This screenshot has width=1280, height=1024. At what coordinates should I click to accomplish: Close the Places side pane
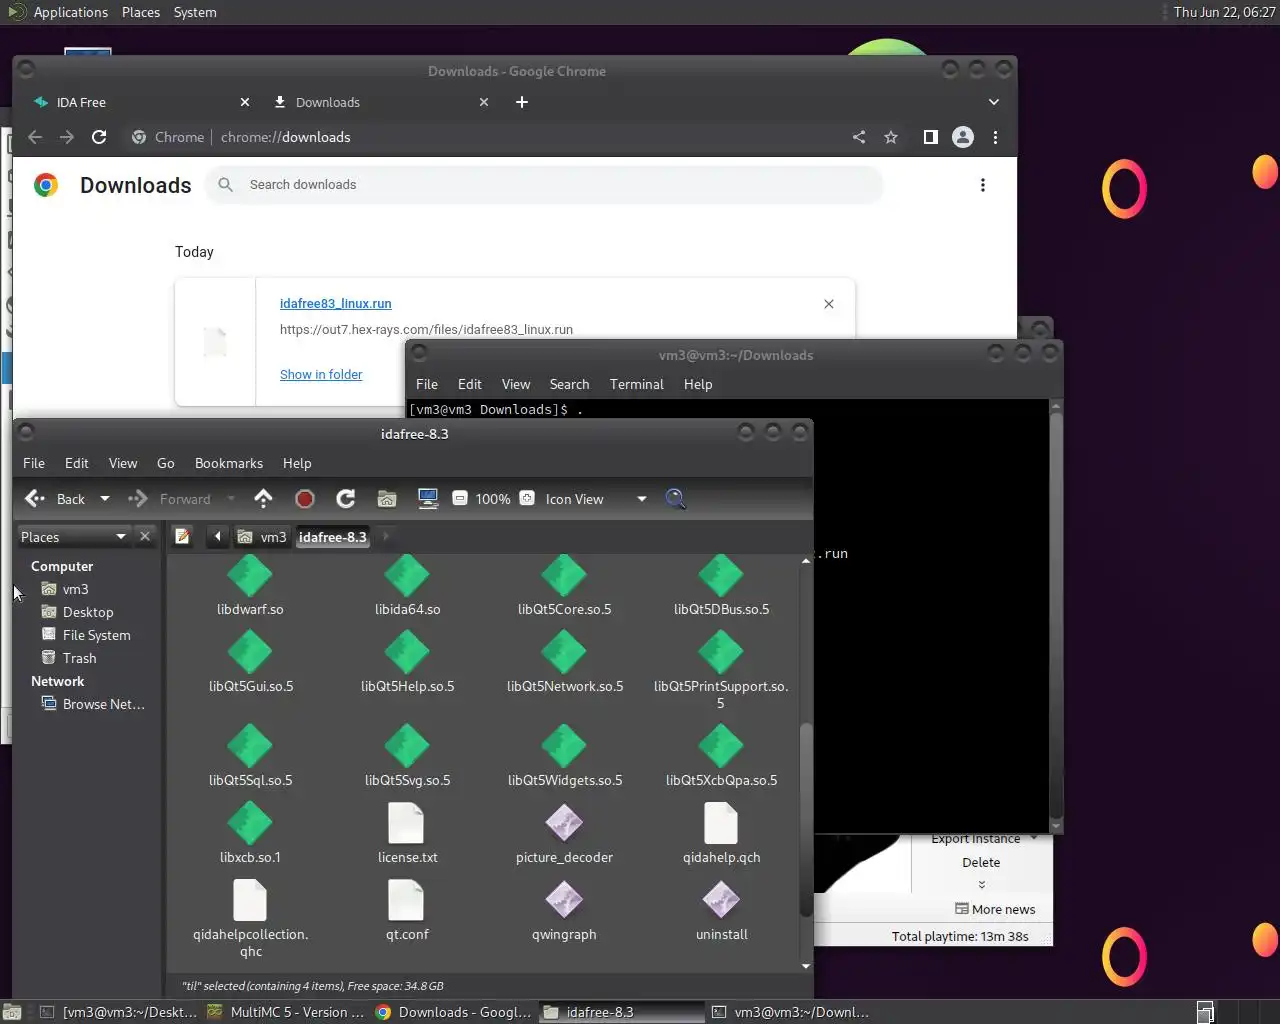pyautogui.click(x=145, y=537)
